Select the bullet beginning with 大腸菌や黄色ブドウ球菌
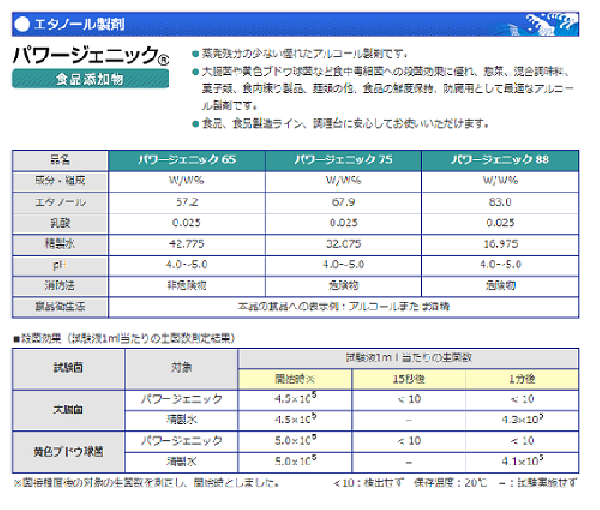 (387, 88)
